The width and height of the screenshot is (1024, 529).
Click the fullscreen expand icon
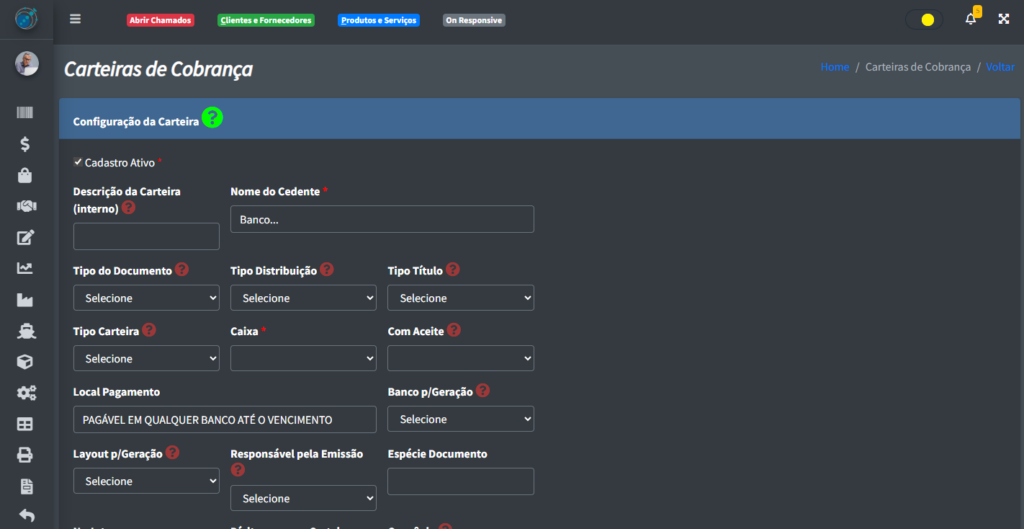coord(1003,19)
